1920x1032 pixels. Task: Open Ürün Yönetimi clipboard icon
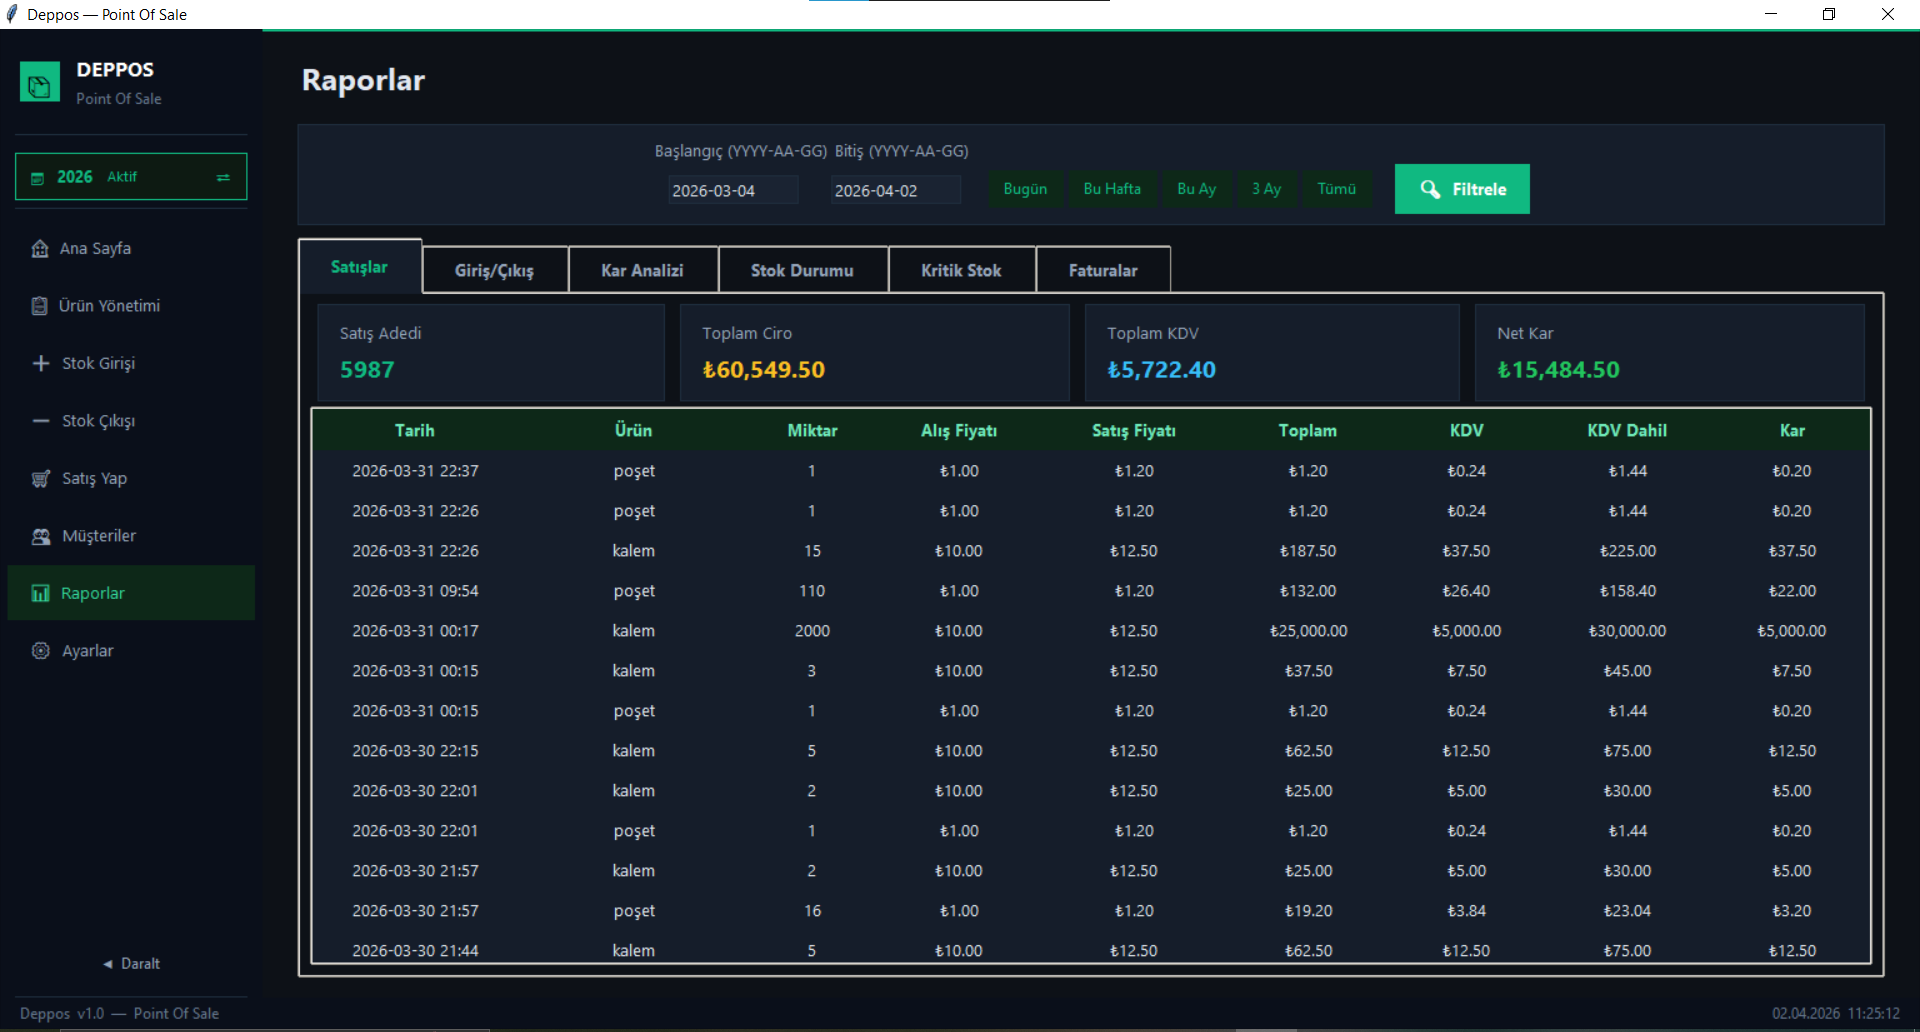tap(40, 306)
